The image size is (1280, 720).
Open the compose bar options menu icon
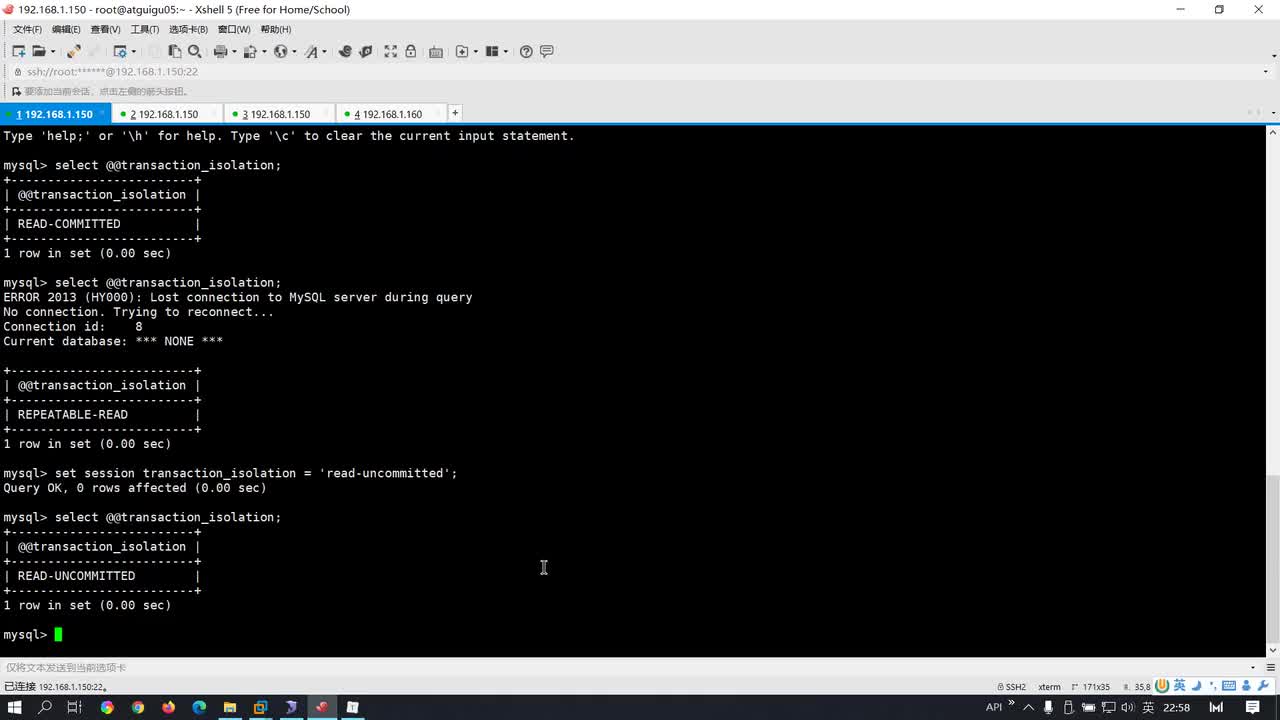(1270, 667)
